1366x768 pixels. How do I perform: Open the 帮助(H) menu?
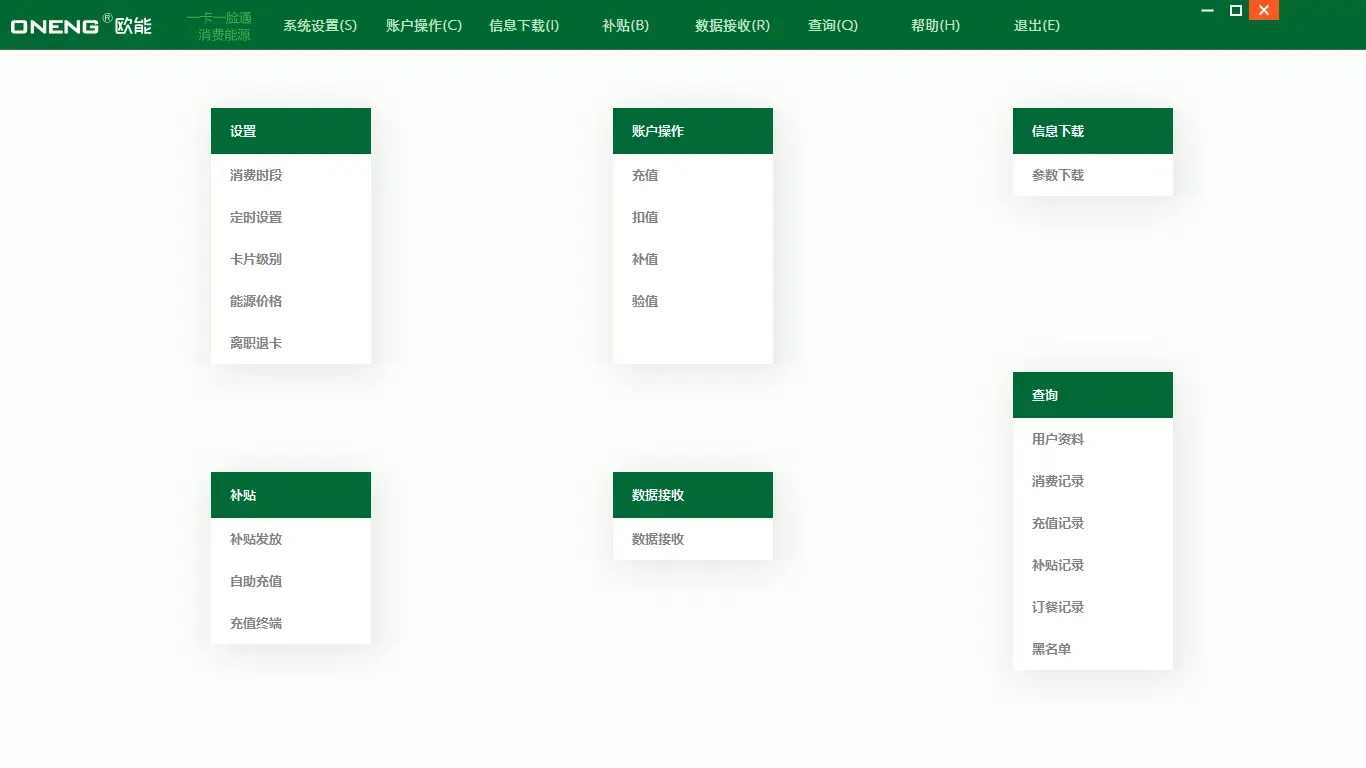point(933,26)
